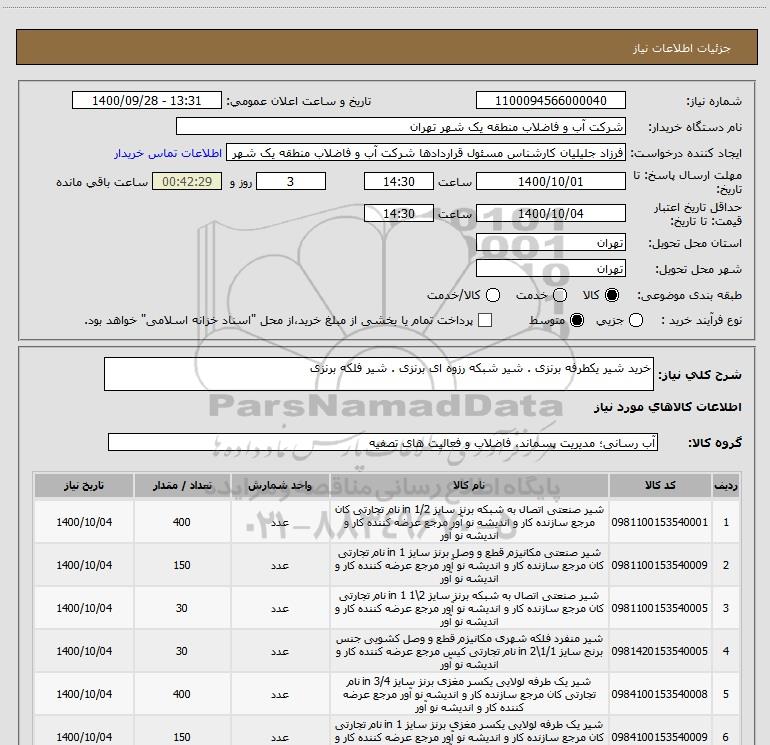770x745 pixels.
Task: Select the کالا/خدمت radio button
Action: pos(493,295)
